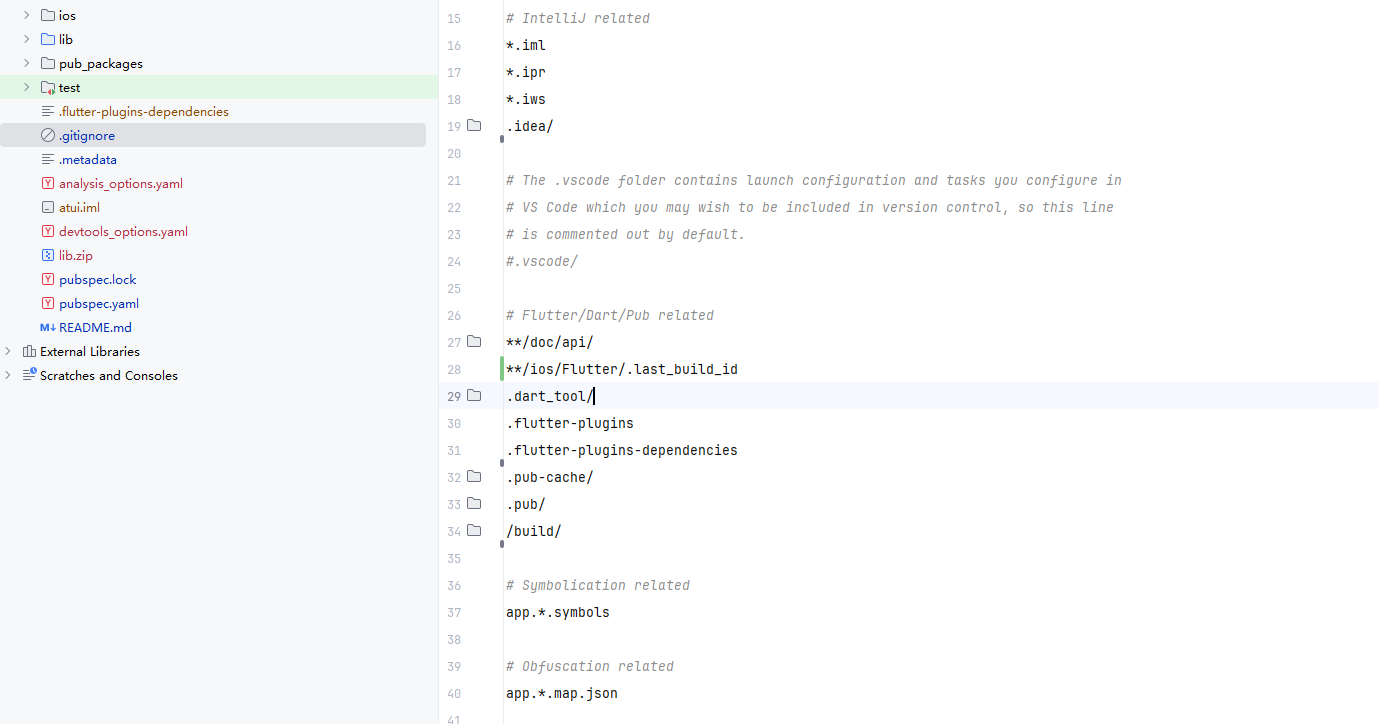This screenshot has width=1379, height=724.
Task: Click the atui.iml module file icon
Action: 48,207
